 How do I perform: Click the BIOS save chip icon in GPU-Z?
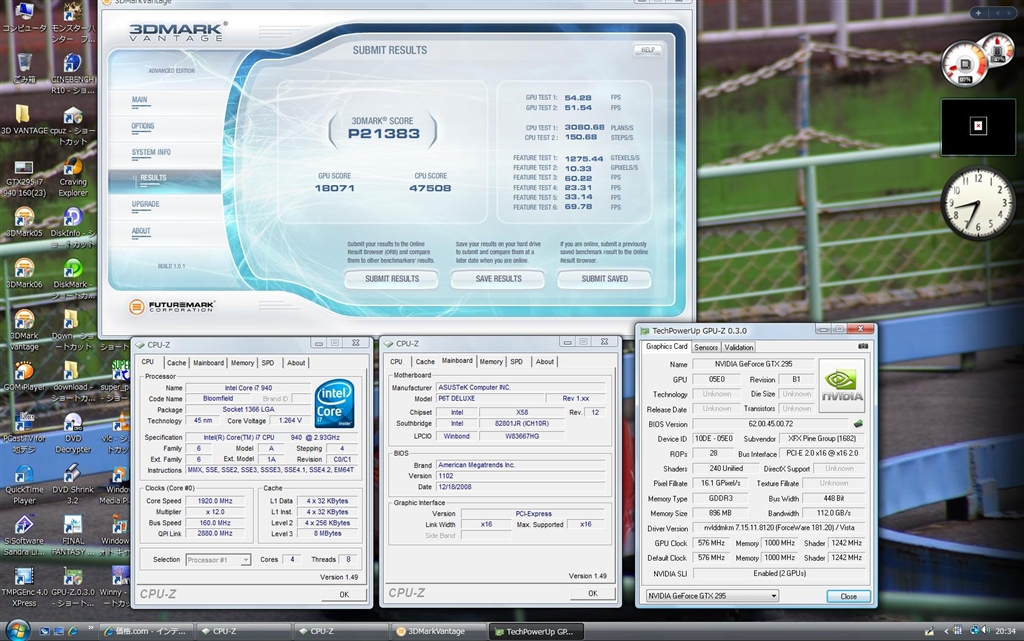coord(858,424)
